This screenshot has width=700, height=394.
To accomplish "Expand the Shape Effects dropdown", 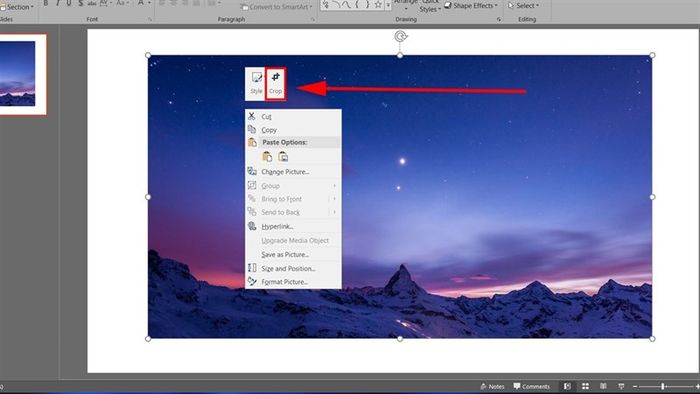I will point(471,6).
